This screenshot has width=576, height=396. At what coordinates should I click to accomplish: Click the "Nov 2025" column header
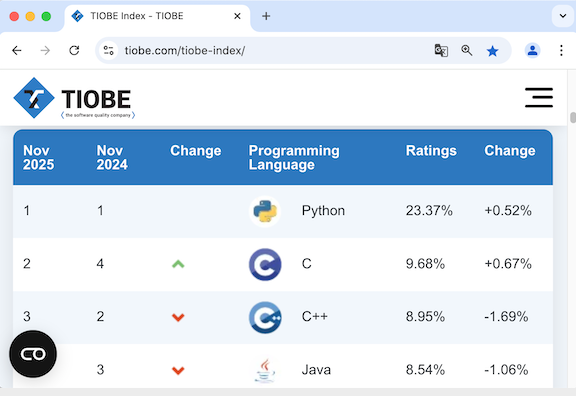pyautogui.click(x=39, y=158)
